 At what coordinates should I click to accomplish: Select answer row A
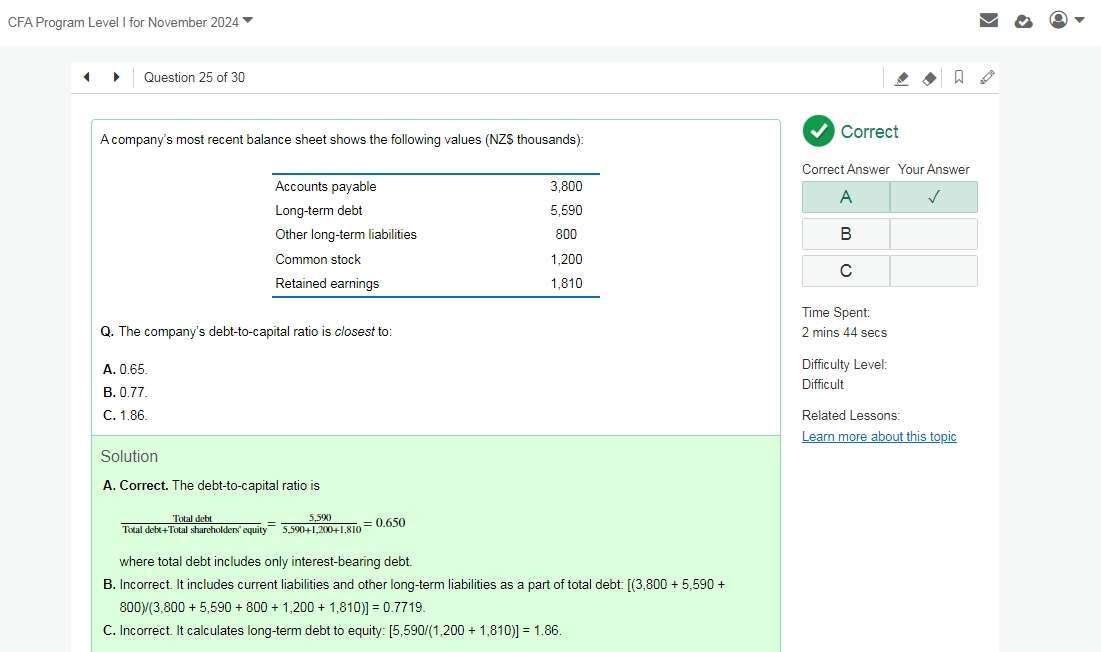coord(846,197)
